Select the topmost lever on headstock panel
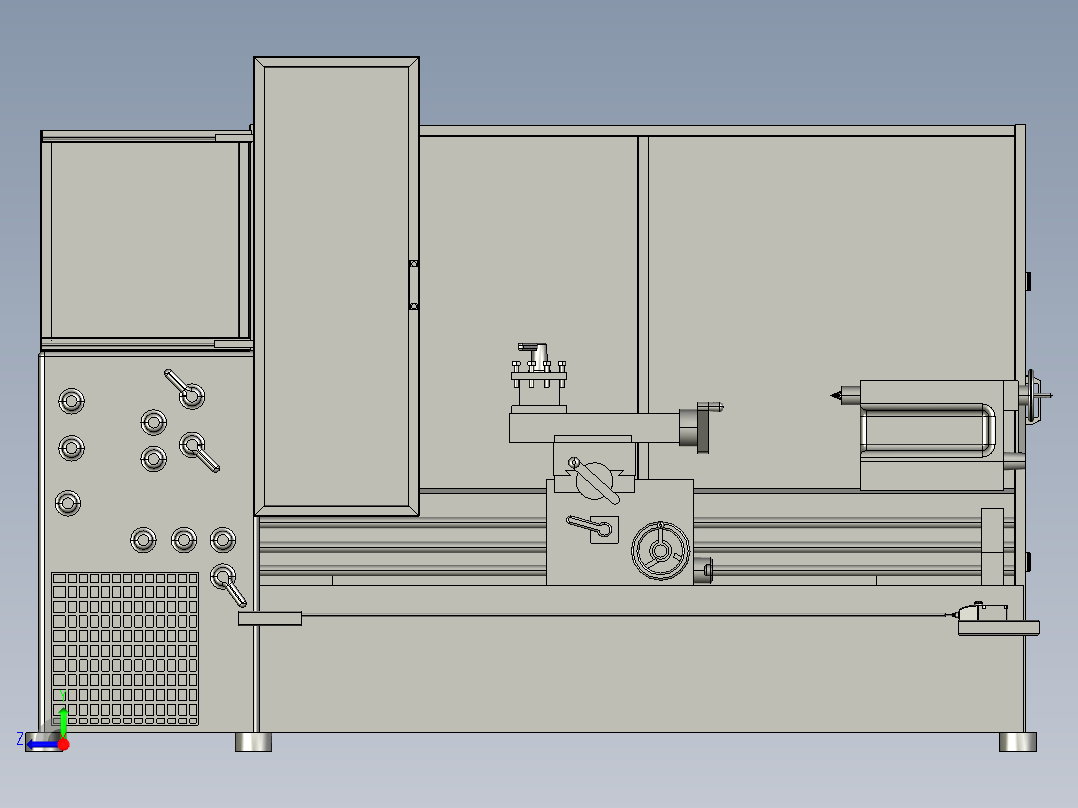 click(184, 389)
